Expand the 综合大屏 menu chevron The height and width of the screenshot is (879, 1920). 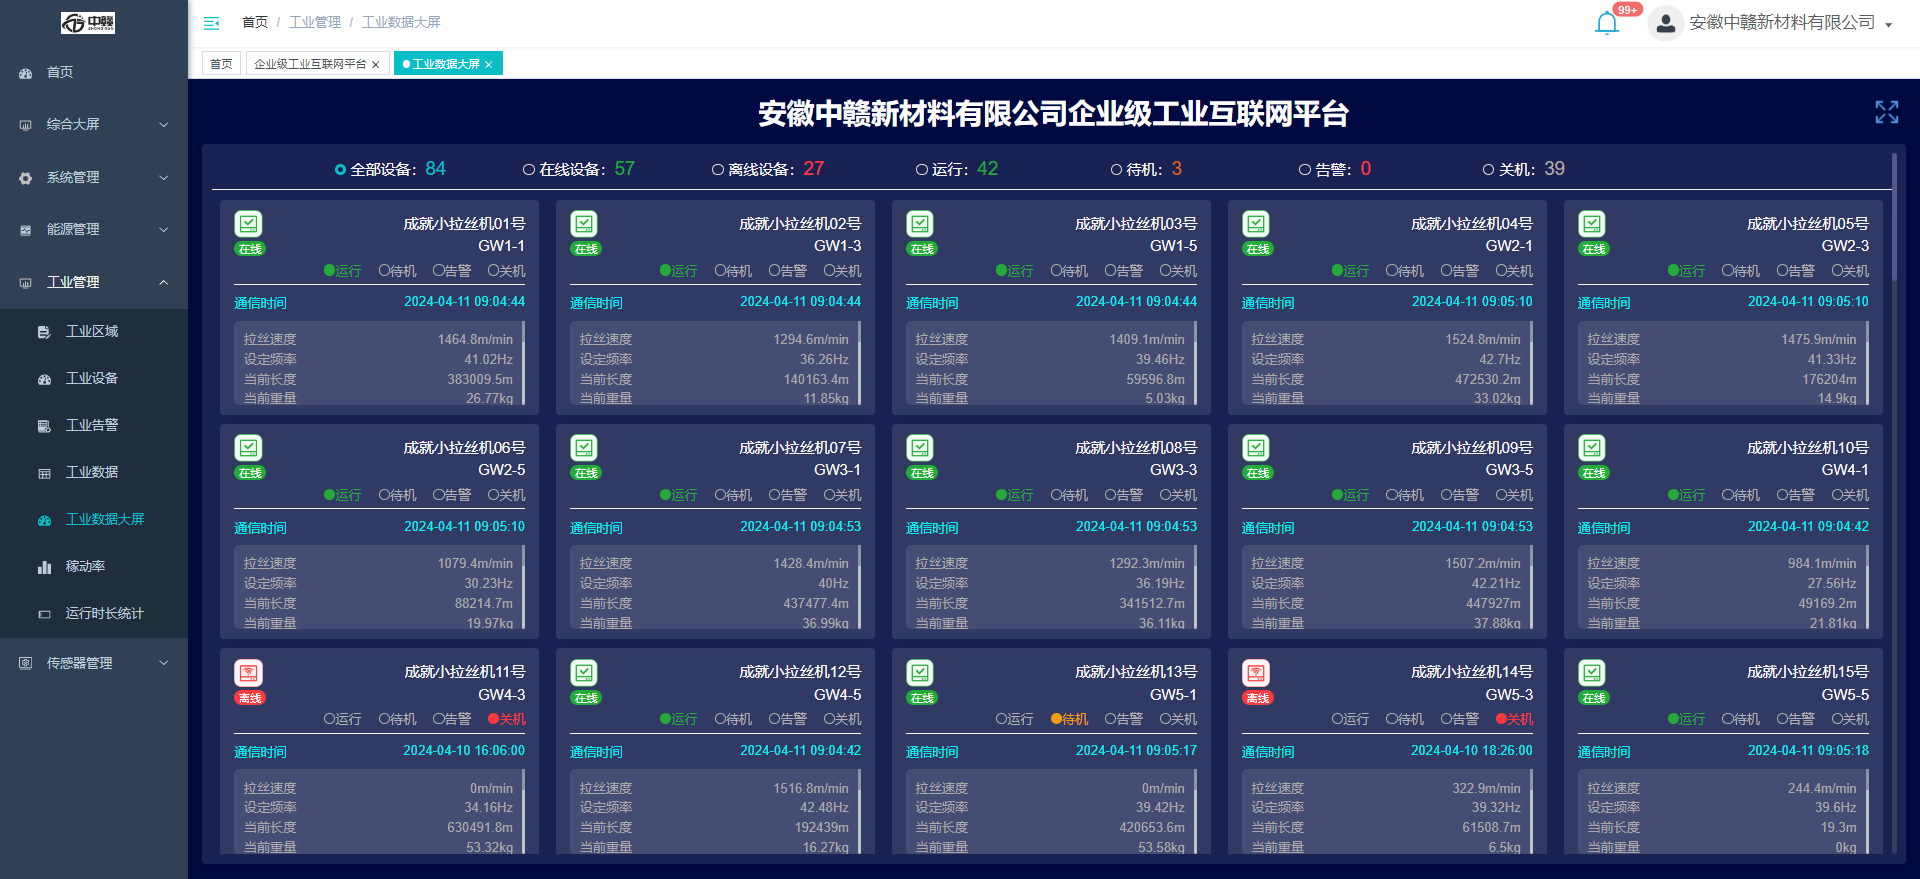click(164, 125)
